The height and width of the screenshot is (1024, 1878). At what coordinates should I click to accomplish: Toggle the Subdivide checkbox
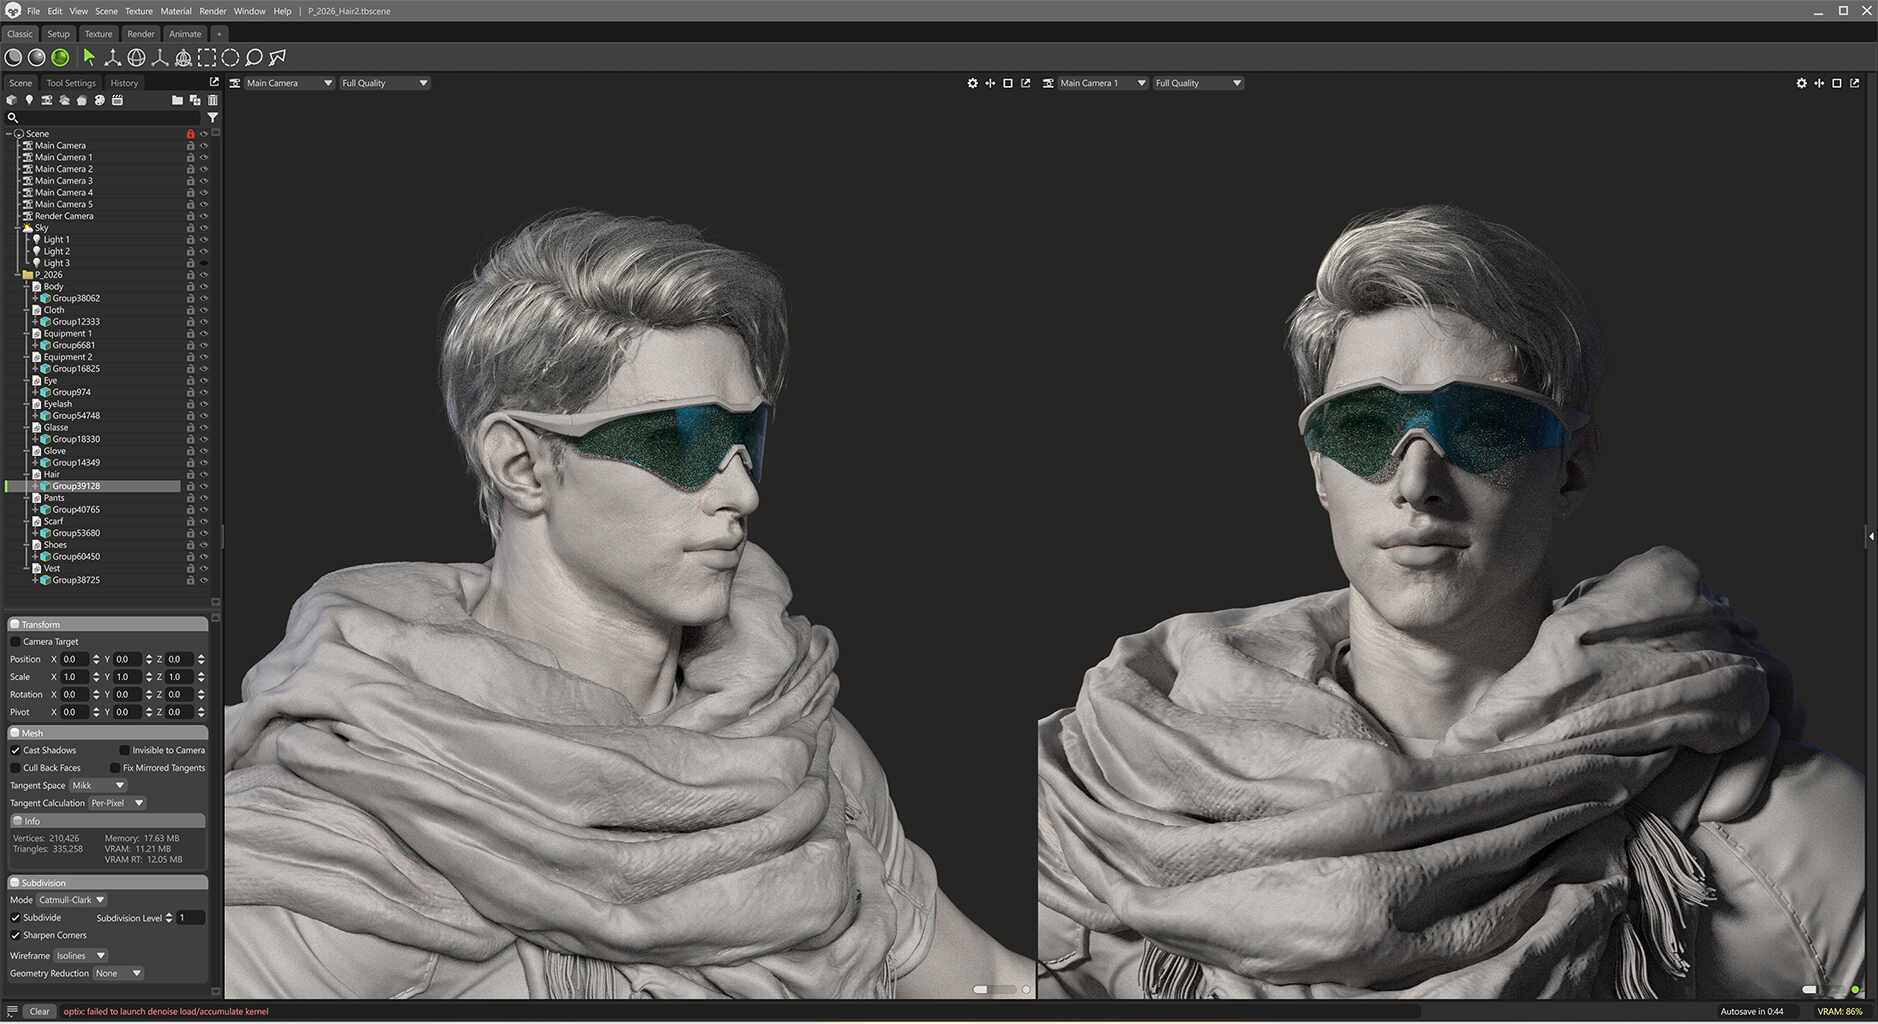point(15,918)
